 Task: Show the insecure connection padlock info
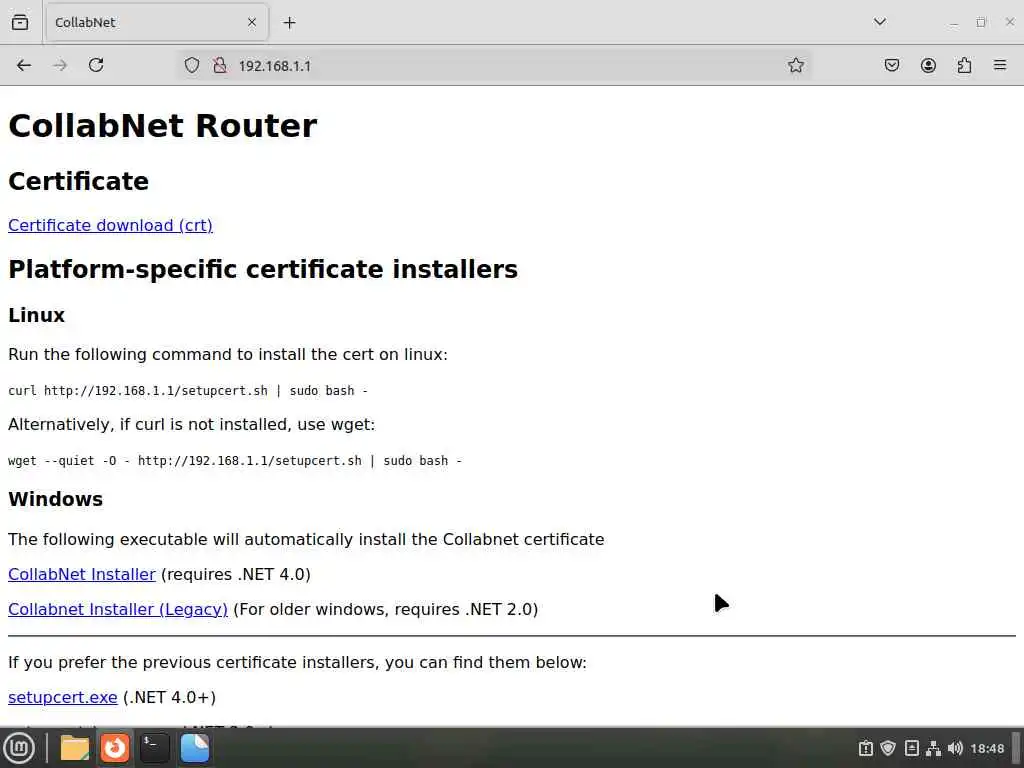click(x=220, y=65)
